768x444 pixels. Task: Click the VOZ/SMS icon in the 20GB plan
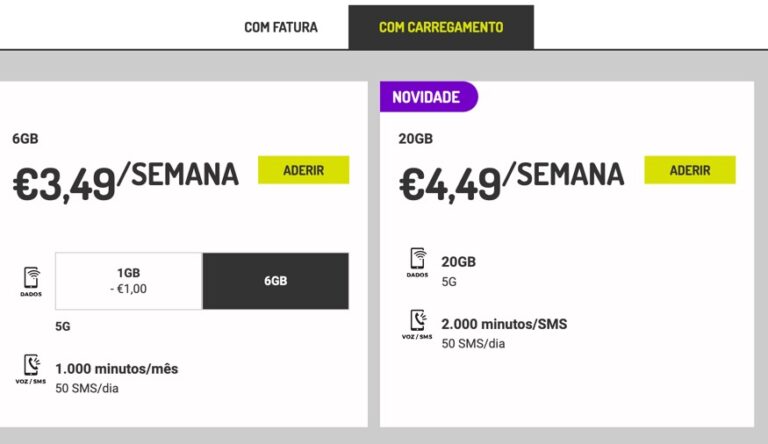point(418,322)
